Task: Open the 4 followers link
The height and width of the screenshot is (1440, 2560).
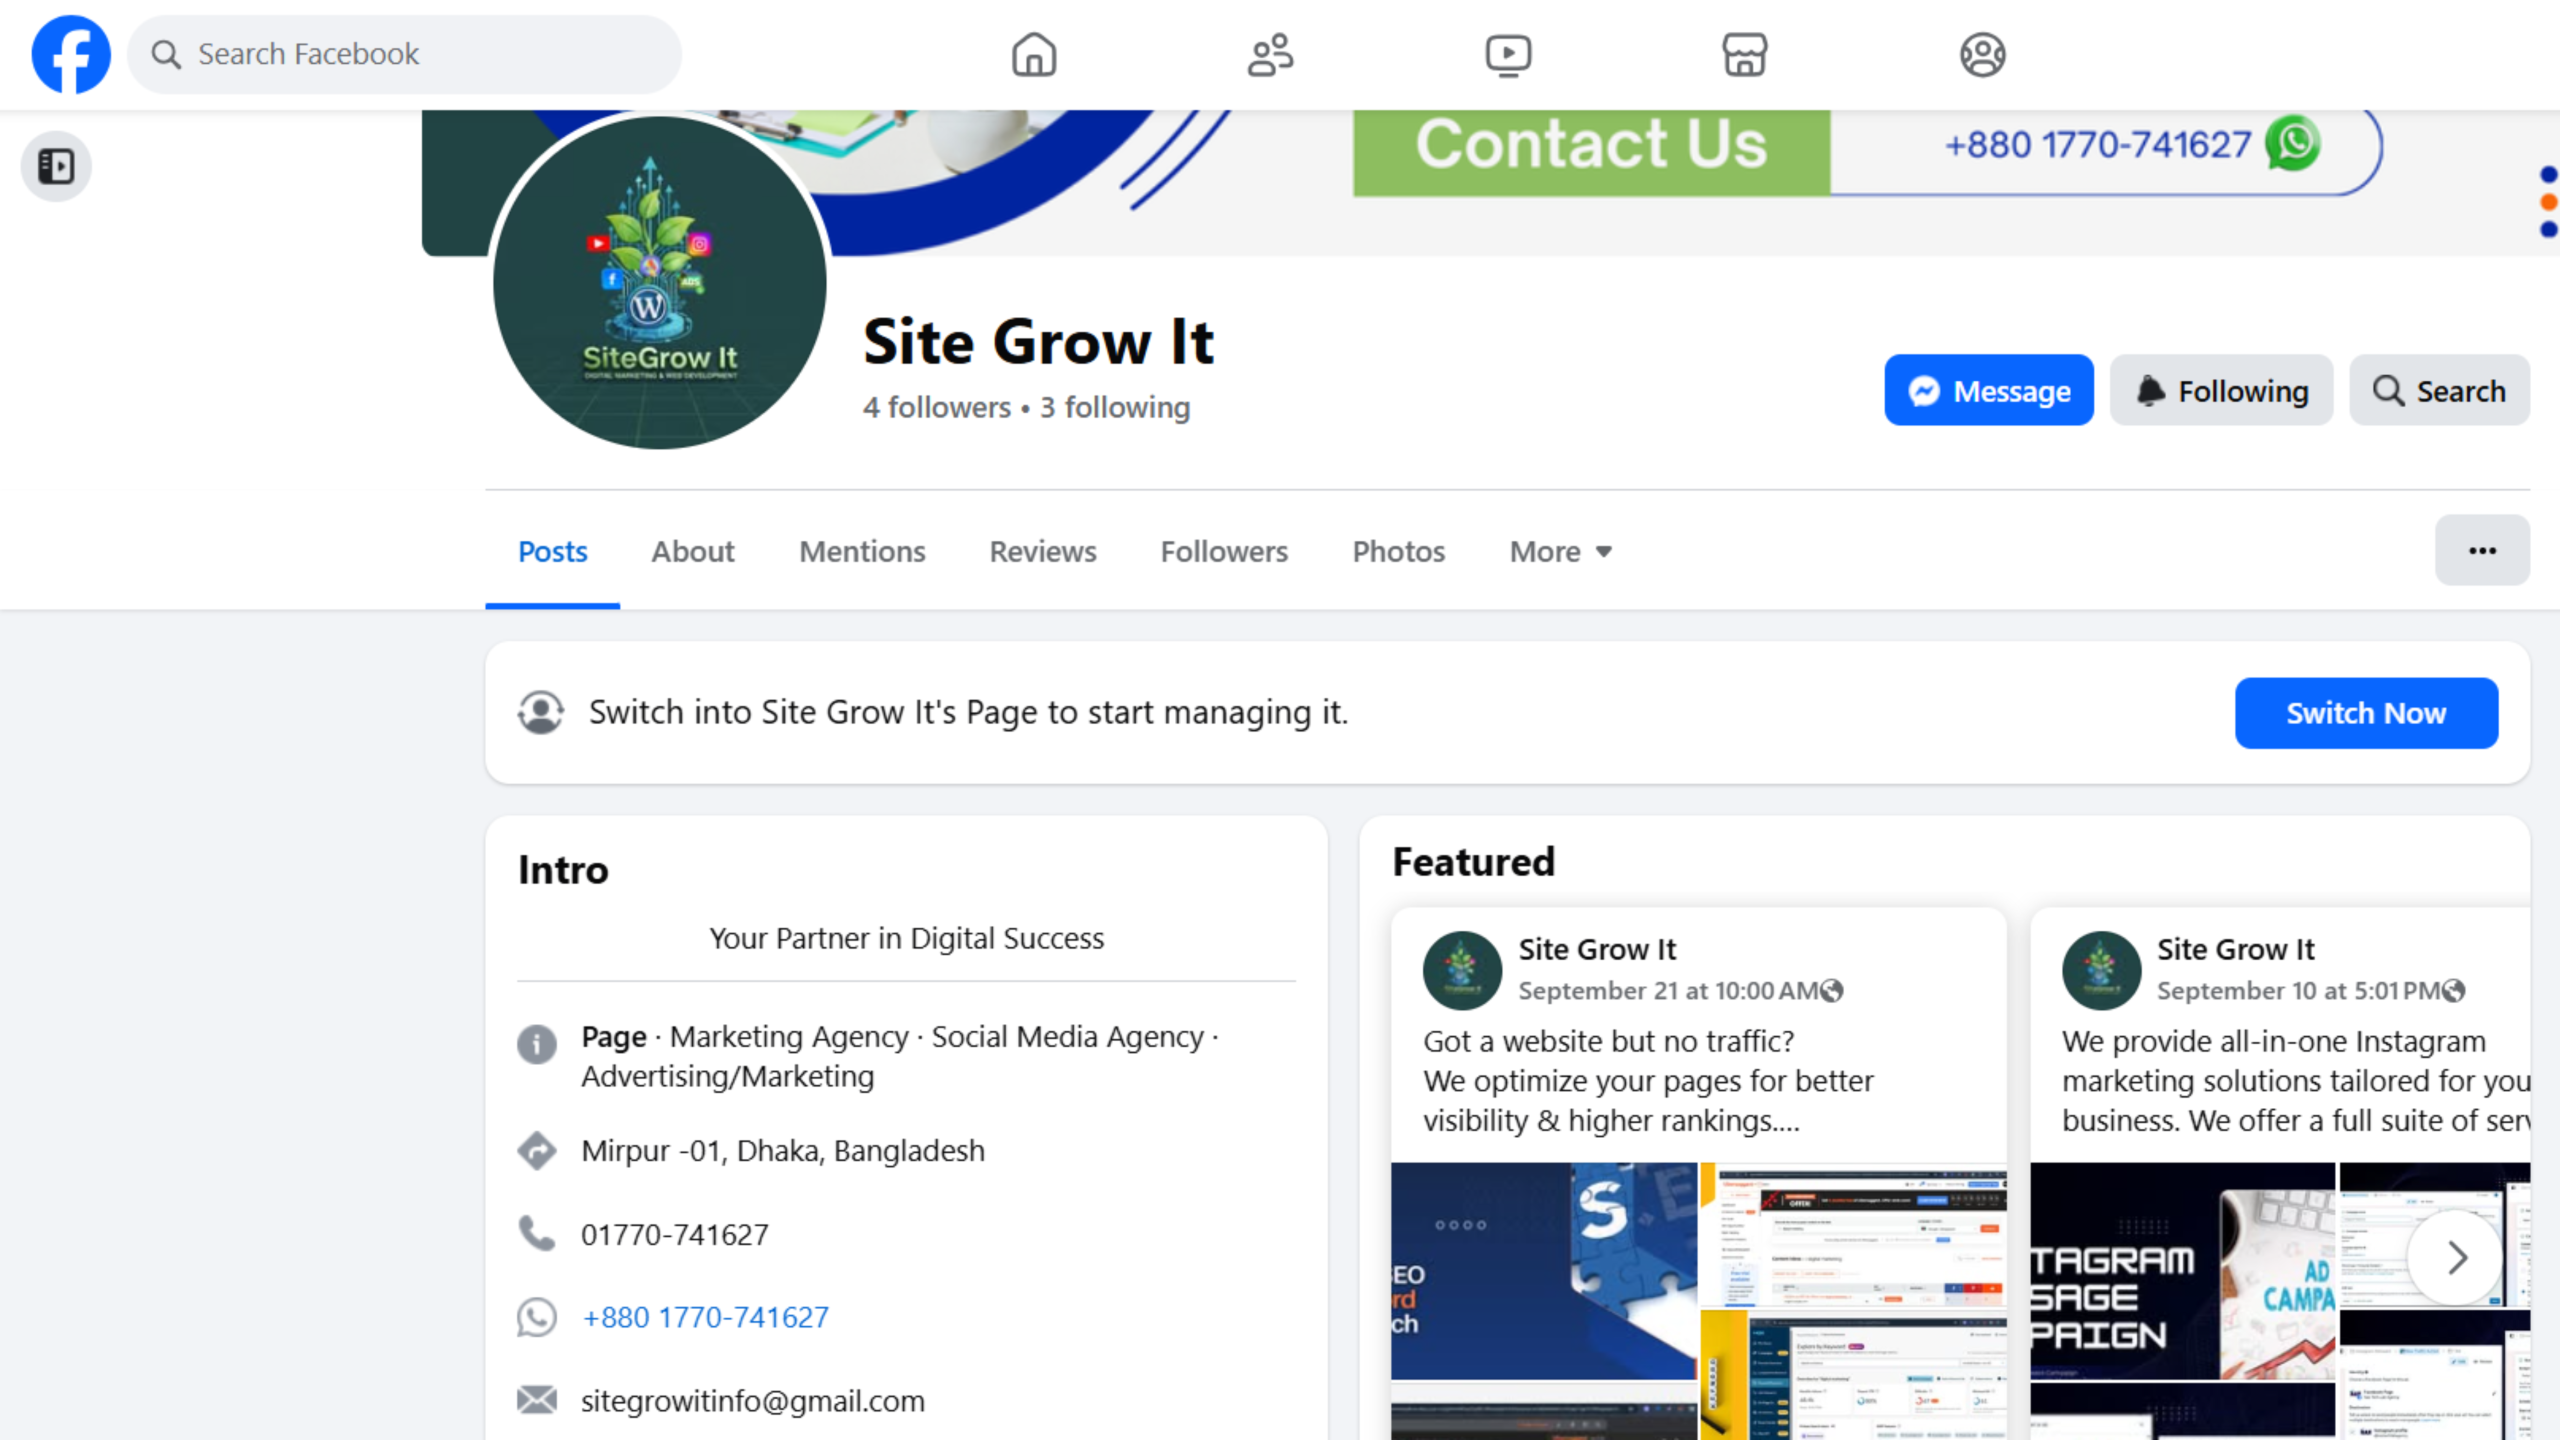Action: pos(937,407)
